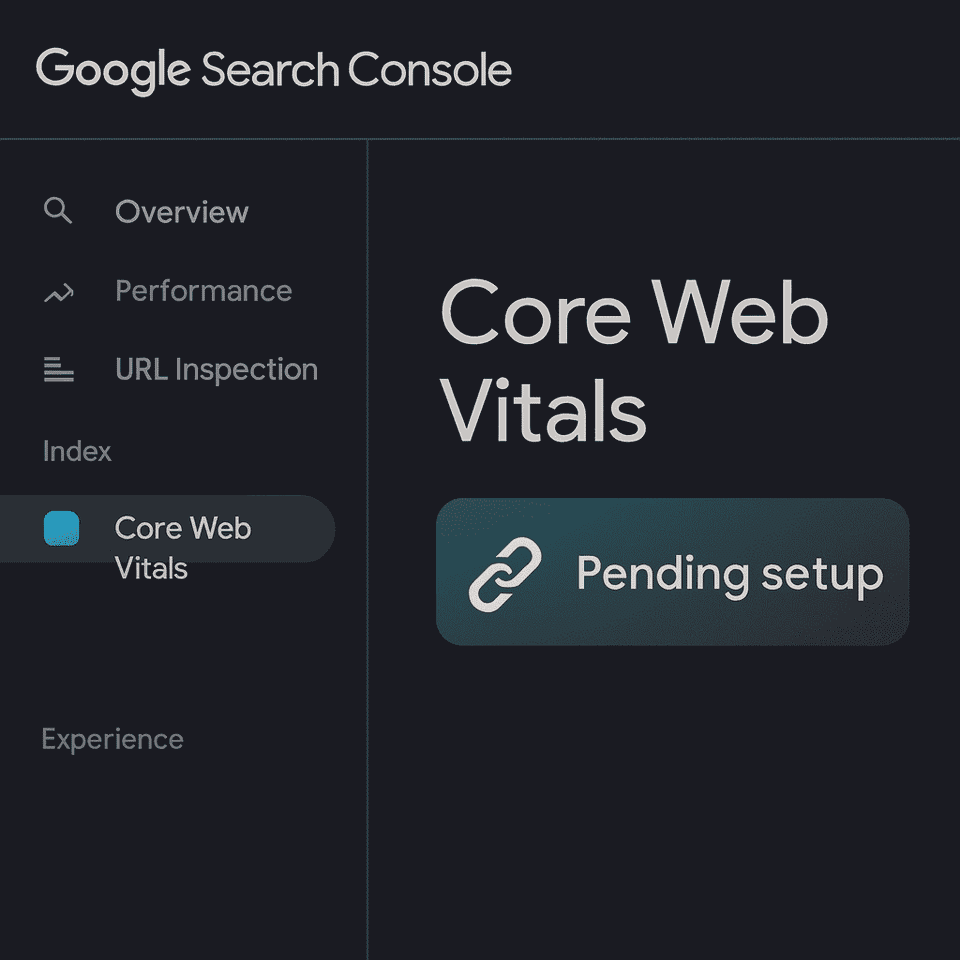Select the URL Inspection lines icon
Image resolution: width=960 pixels, height=960 pixels.
[x=58, y=369]
